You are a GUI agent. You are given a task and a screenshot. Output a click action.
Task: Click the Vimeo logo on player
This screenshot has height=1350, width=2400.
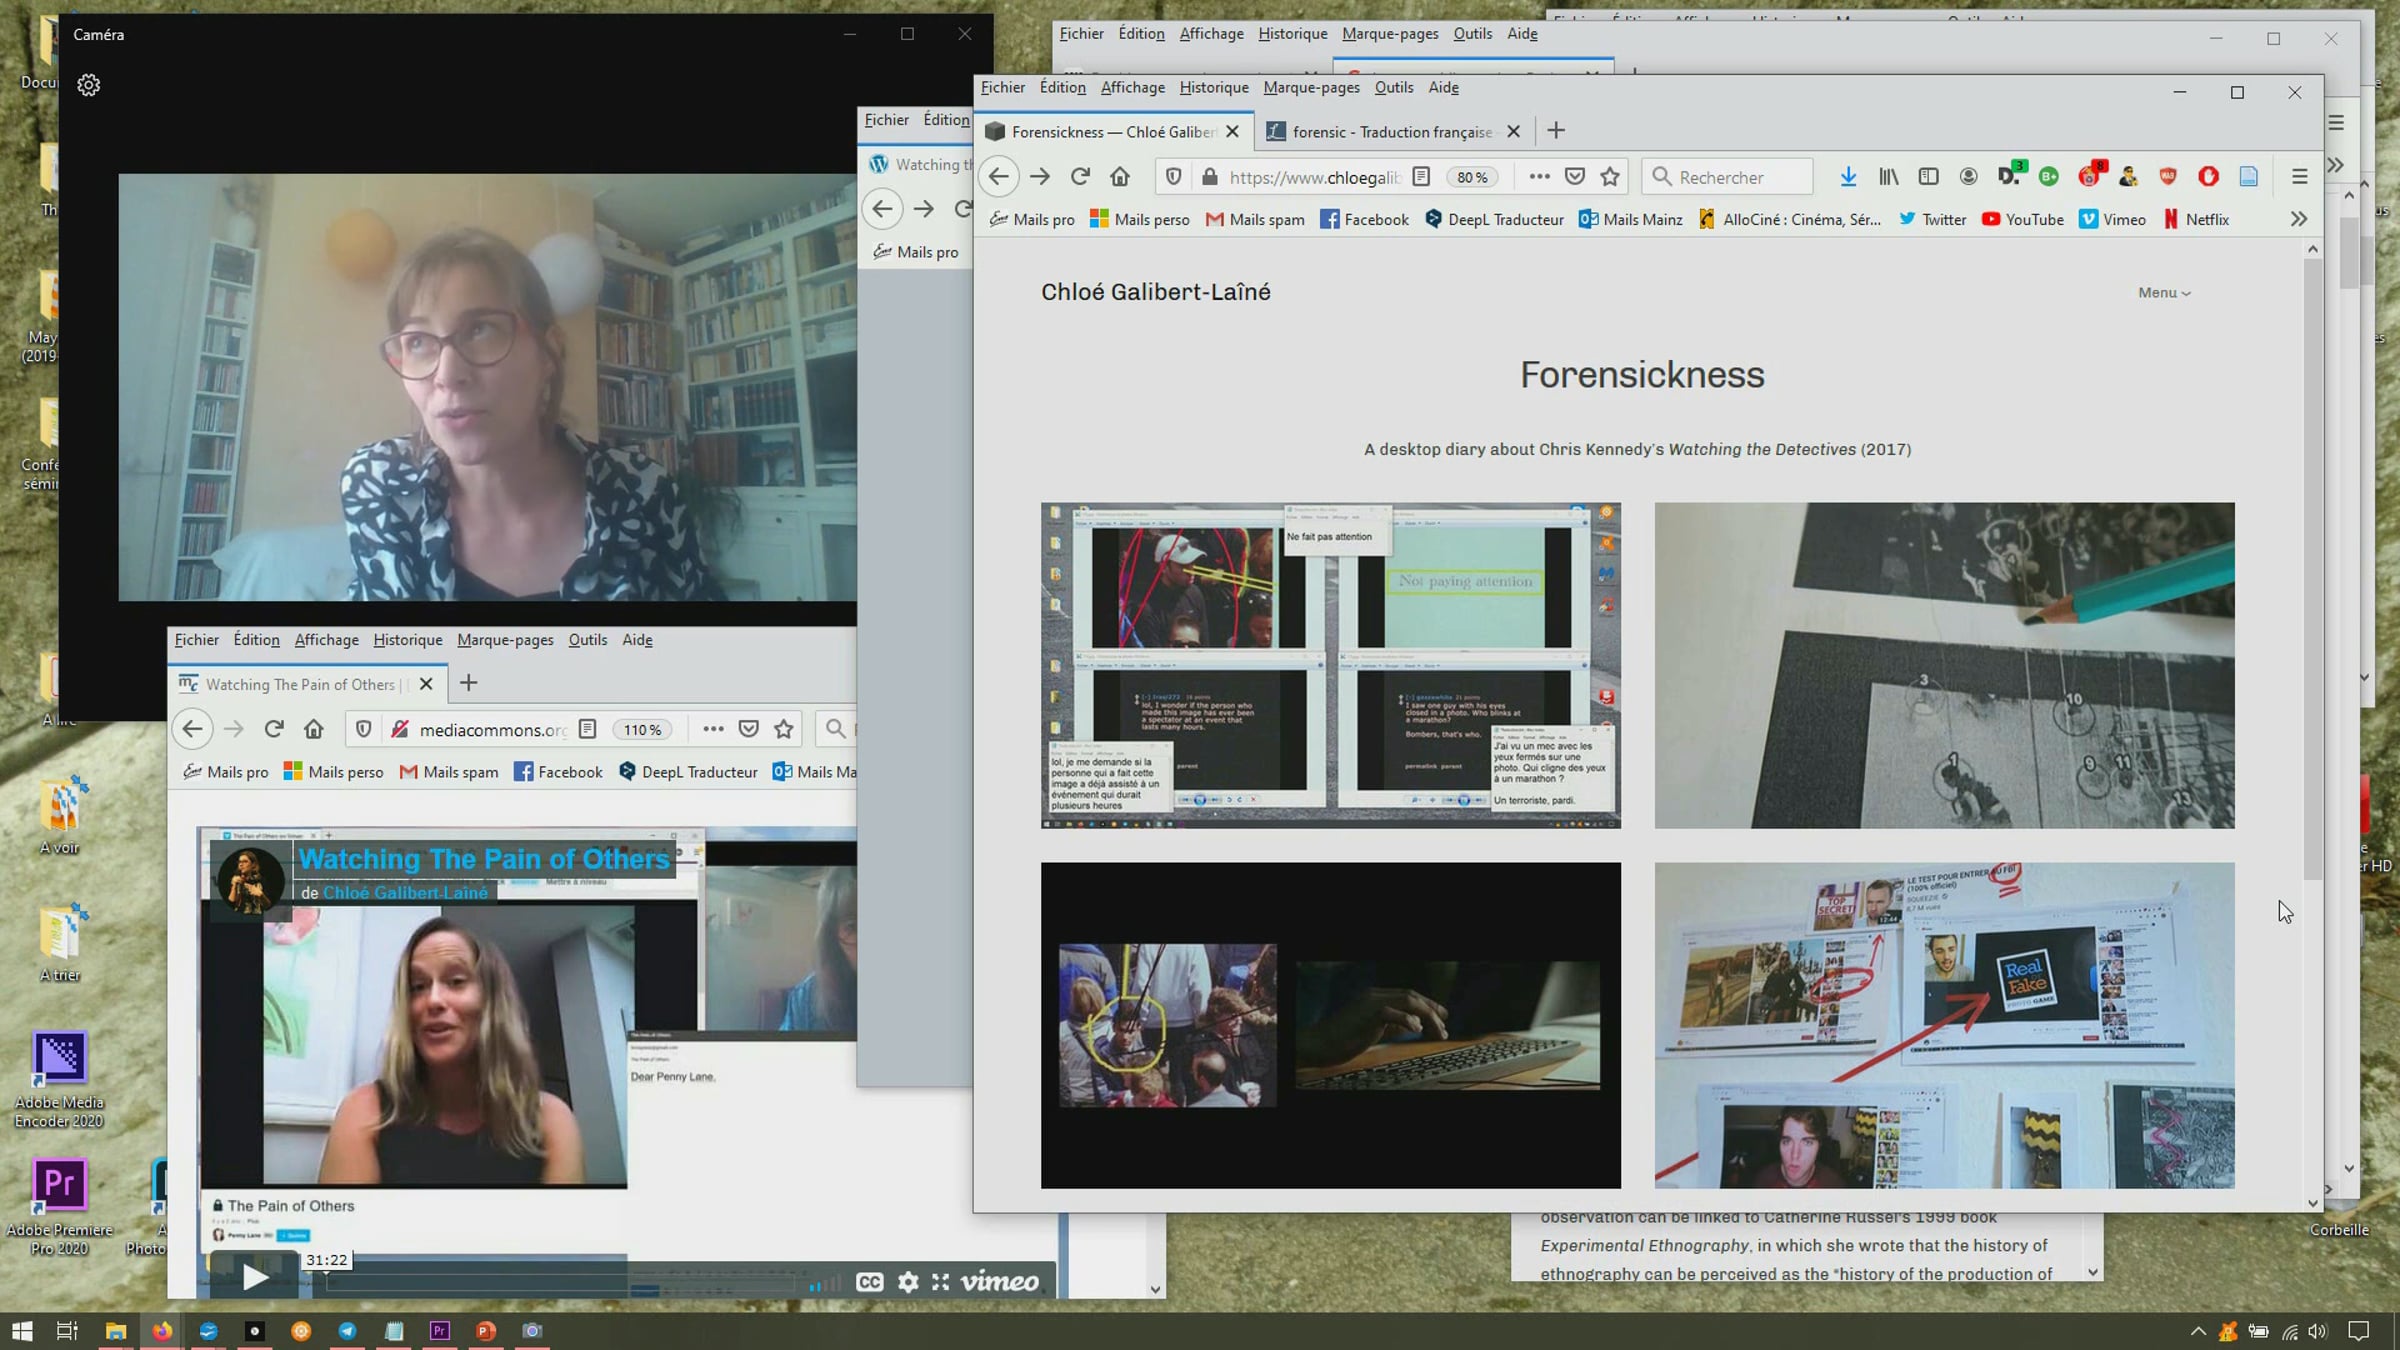pos(1000,1282)
